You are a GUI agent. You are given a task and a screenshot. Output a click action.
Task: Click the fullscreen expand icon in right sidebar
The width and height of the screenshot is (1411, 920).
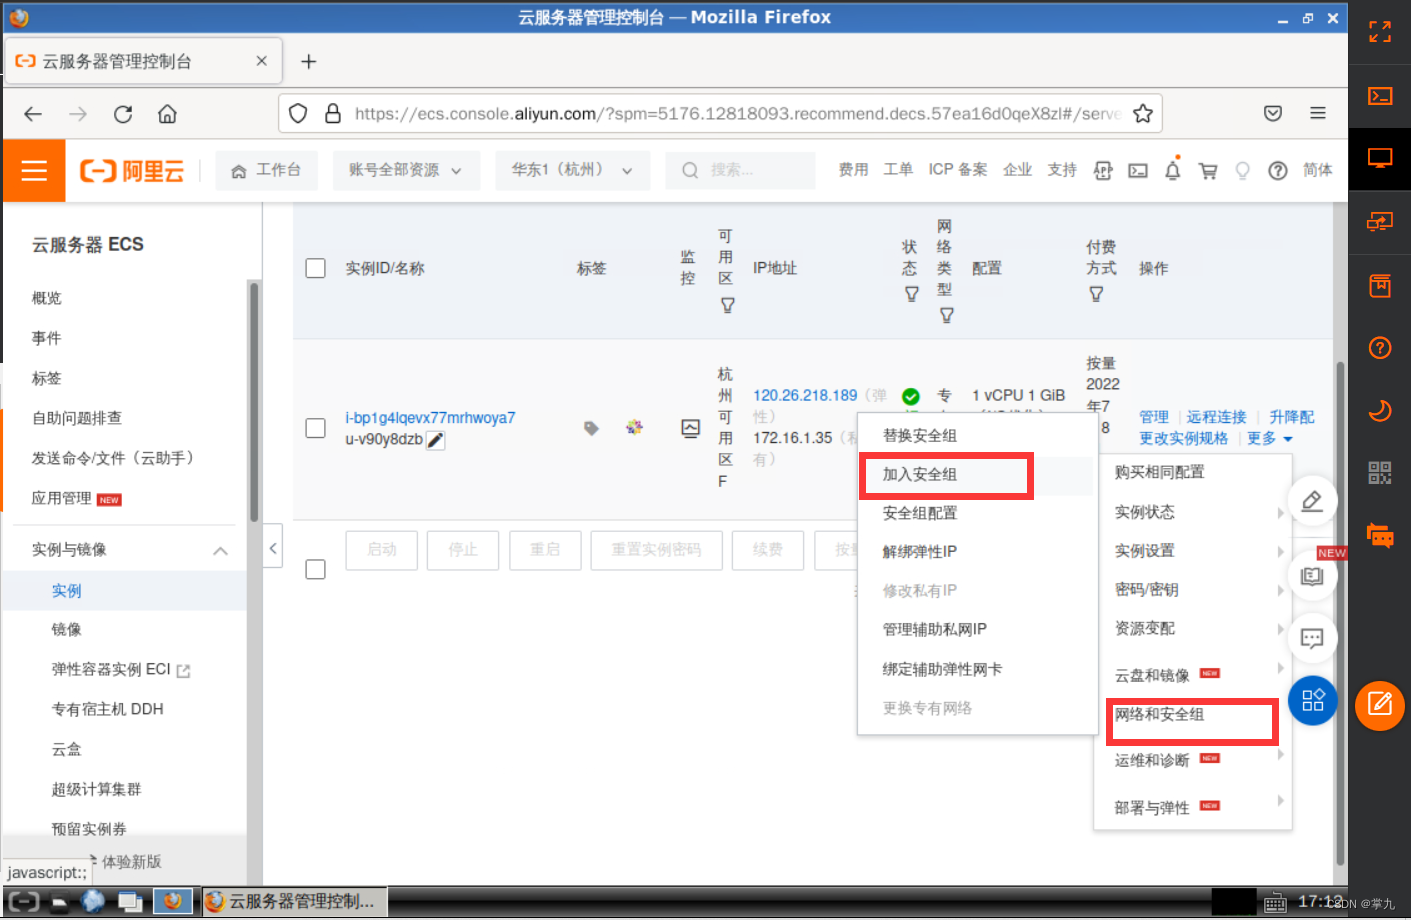(1380, 32)
